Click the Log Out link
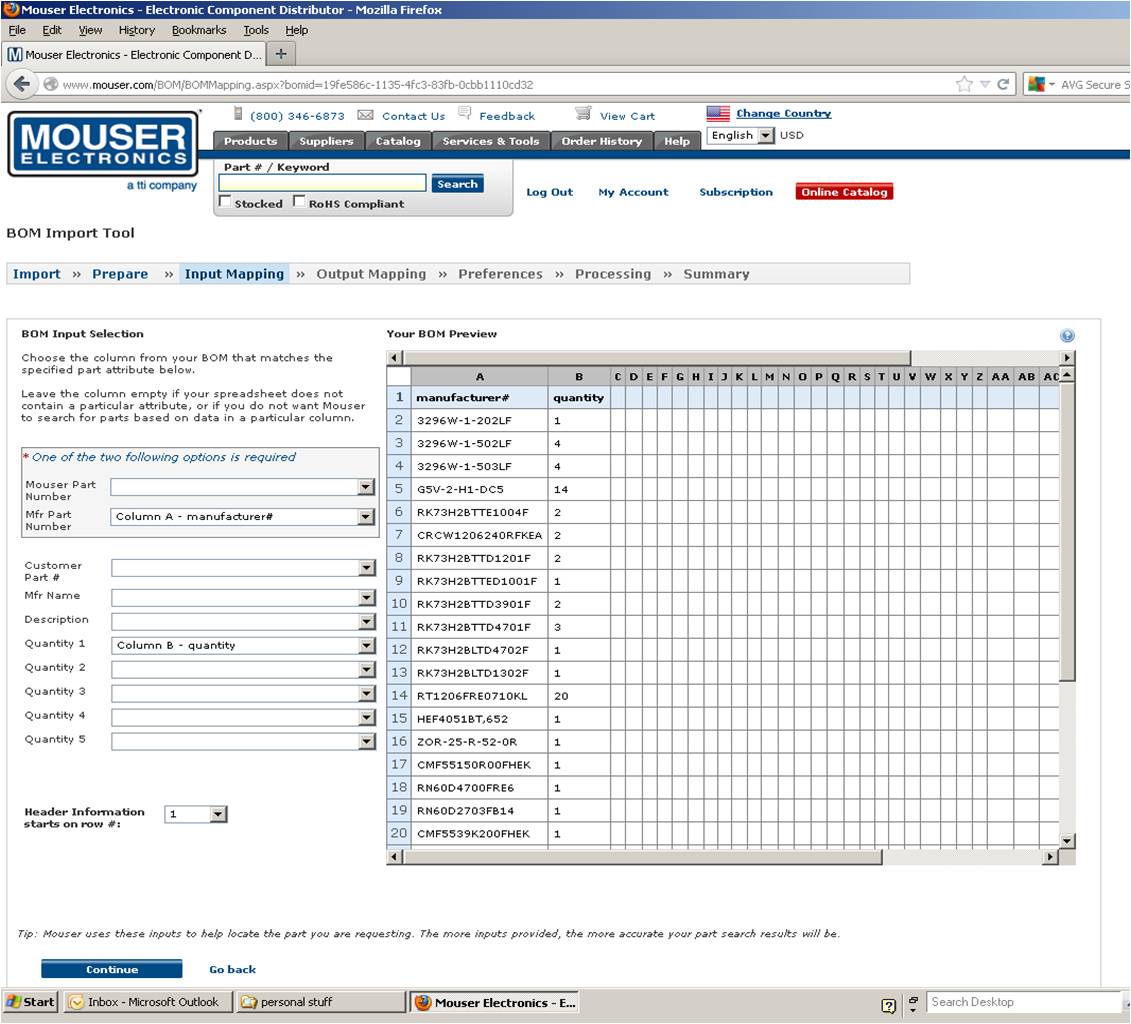The width and height of the screenshot is (1131, 1024). pos(549,192)
